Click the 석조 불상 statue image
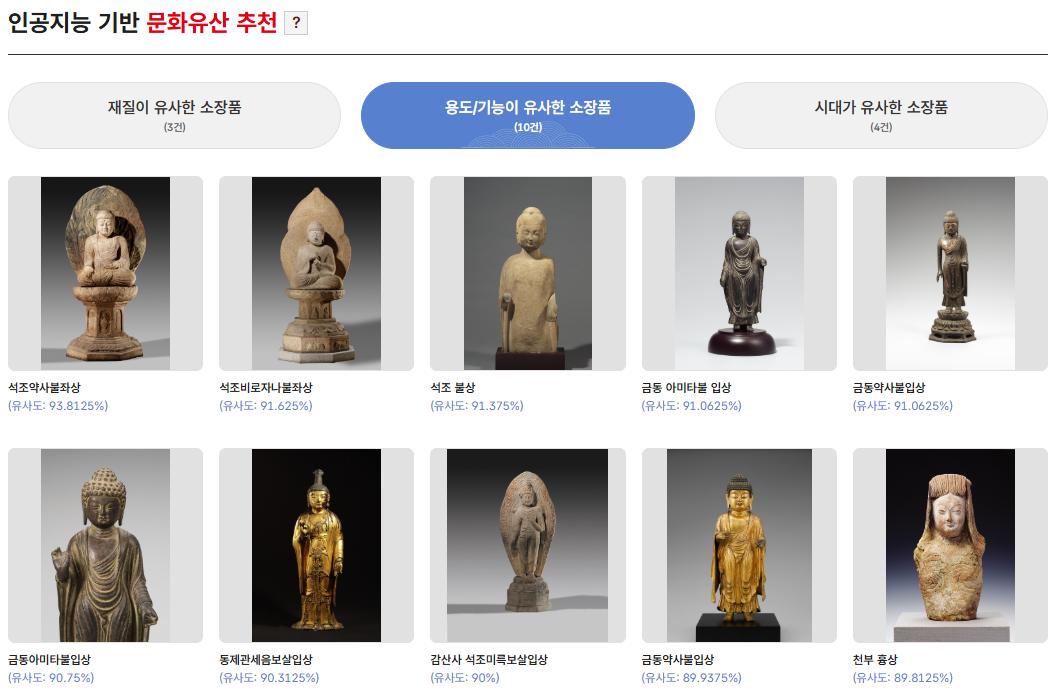Viewport: 1061px width, 696px height. click(528, 273)
